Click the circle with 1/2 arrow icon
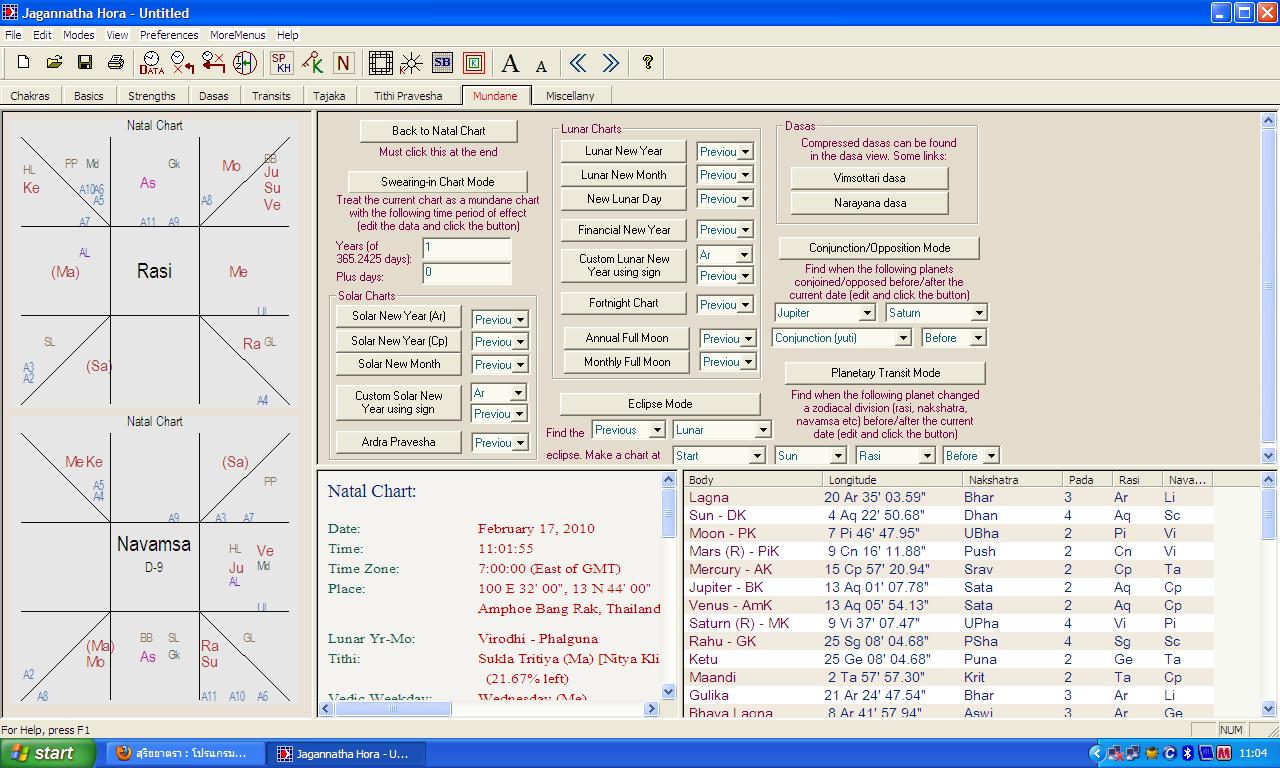Image resolution: width=1280 pixels, height=768 pixels. pyautogui.click(x=245, y=63)
